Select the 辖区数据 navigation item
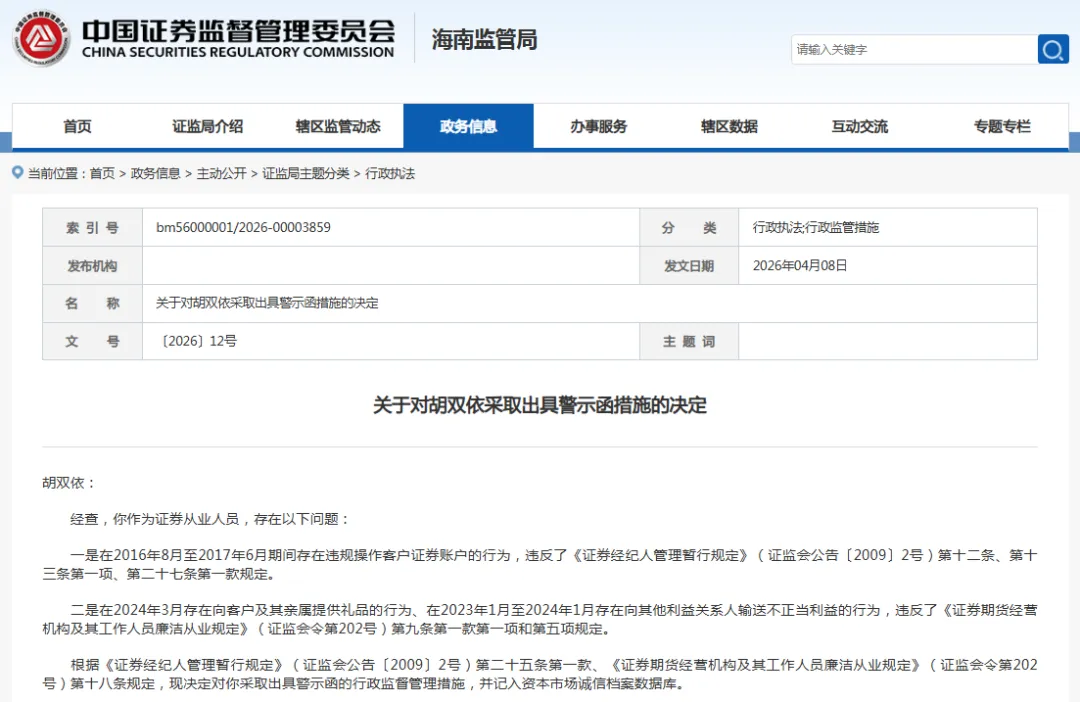This screenshot has height=702, width=1080. (729, 126)
